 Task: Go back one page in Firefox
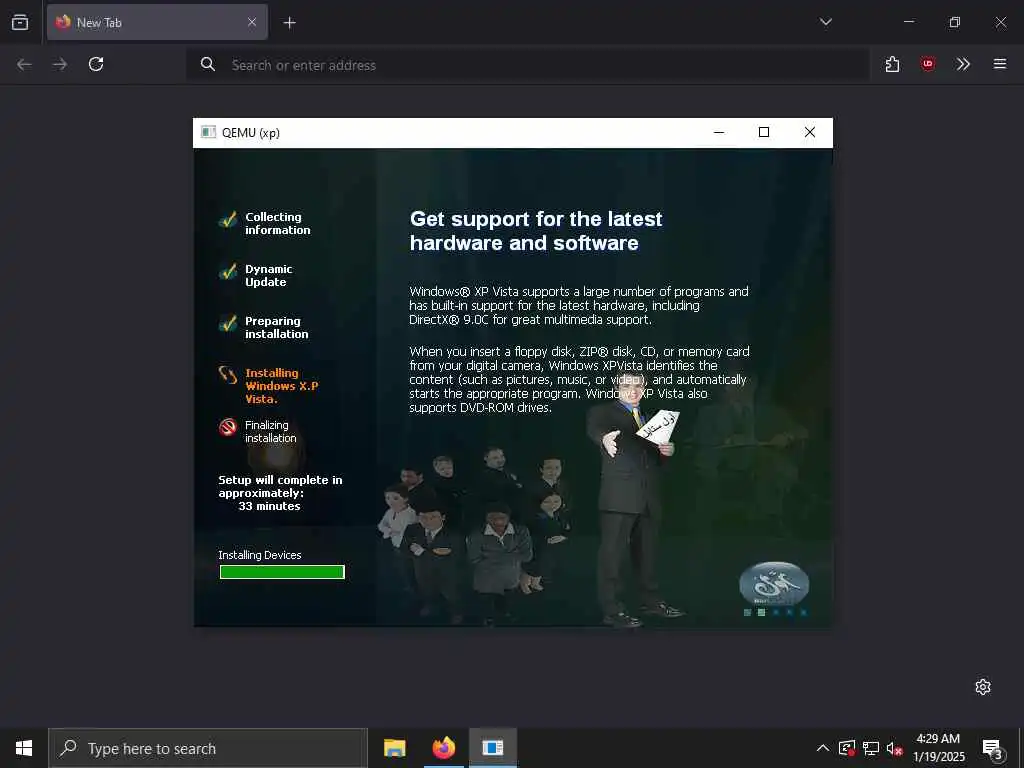tap(24, 64)
